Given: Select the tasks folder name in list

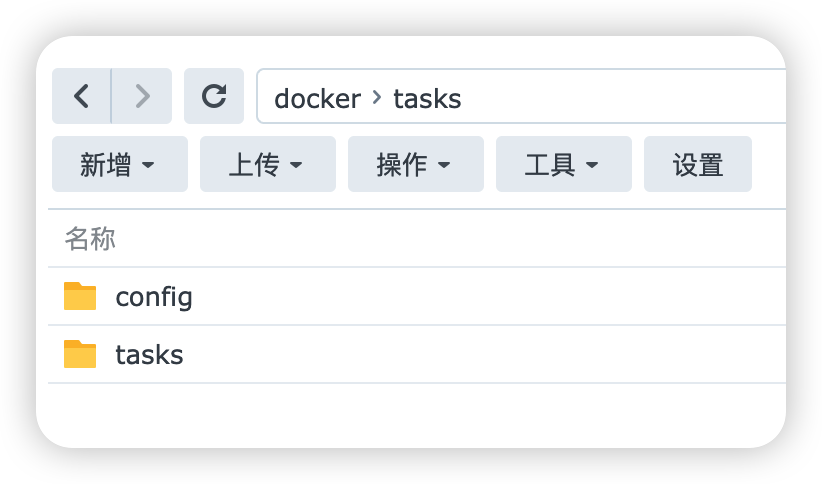Looking at the screenshot, I should click(149, 355).
